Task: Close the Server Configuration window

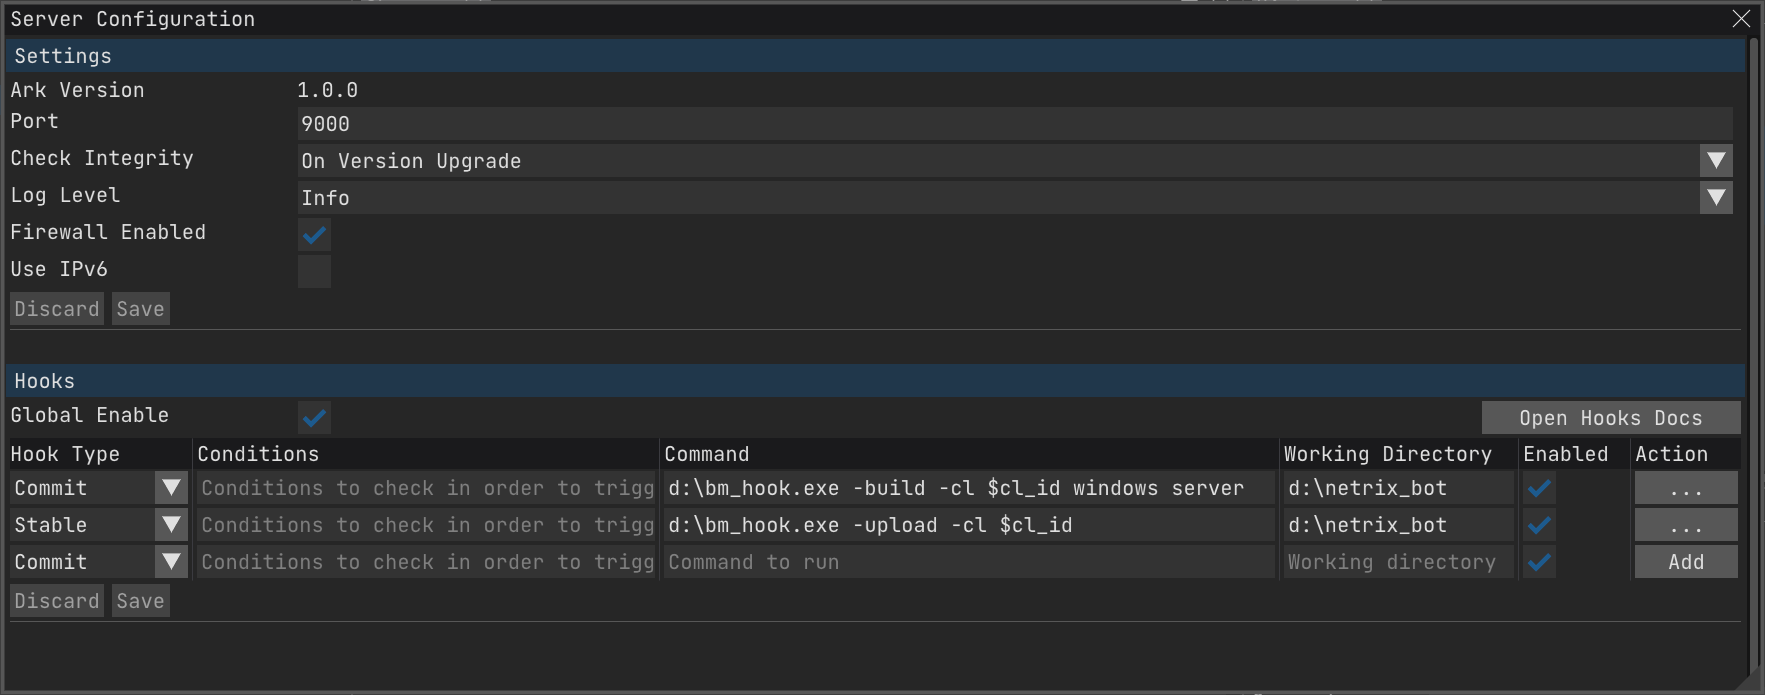Action: pos(1741,19)
